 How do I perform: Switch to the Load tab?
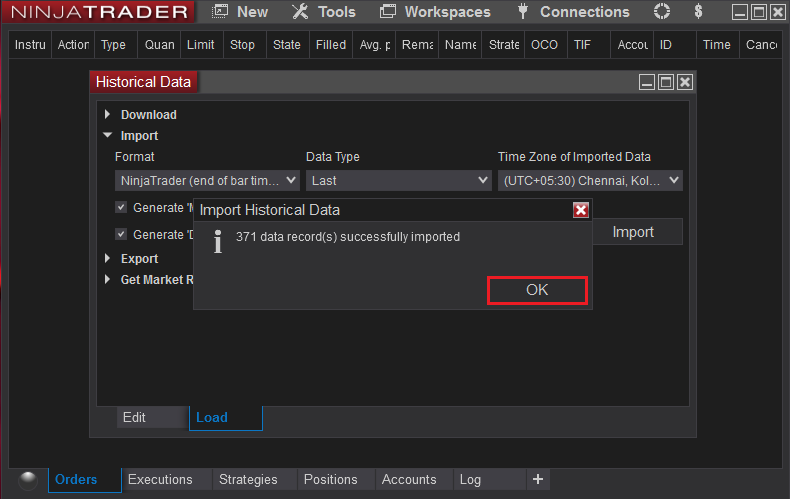click(226, 418)
